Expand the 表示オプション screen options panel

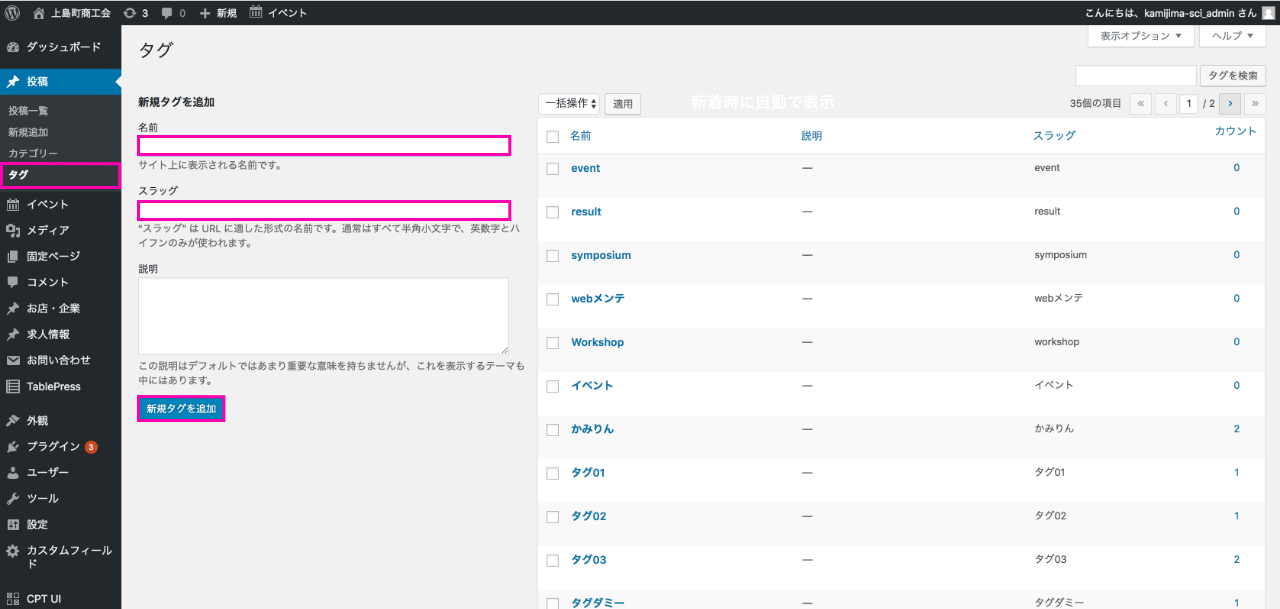pos(1140,36)
